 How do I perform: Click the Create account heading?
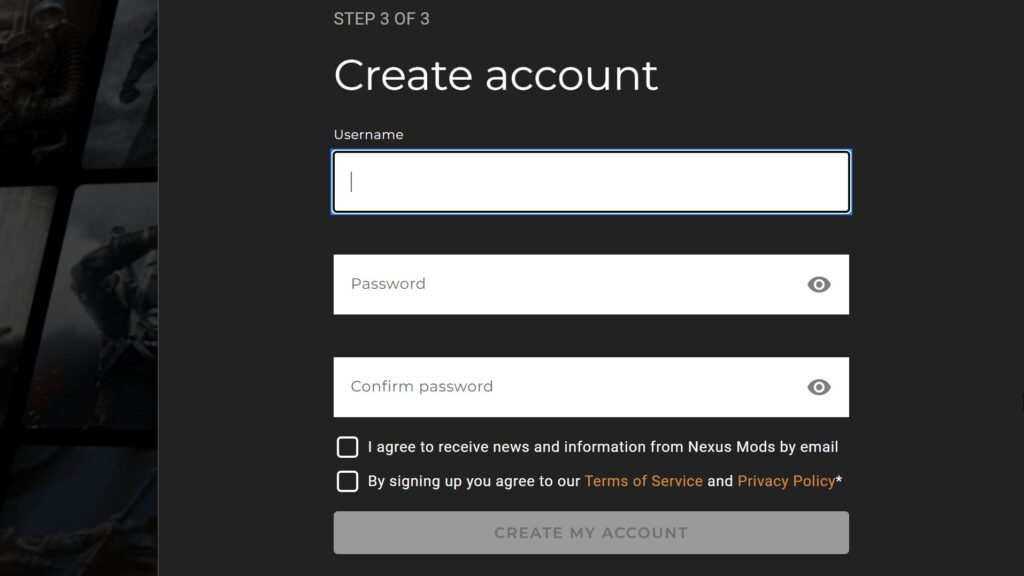click(495, 76)
